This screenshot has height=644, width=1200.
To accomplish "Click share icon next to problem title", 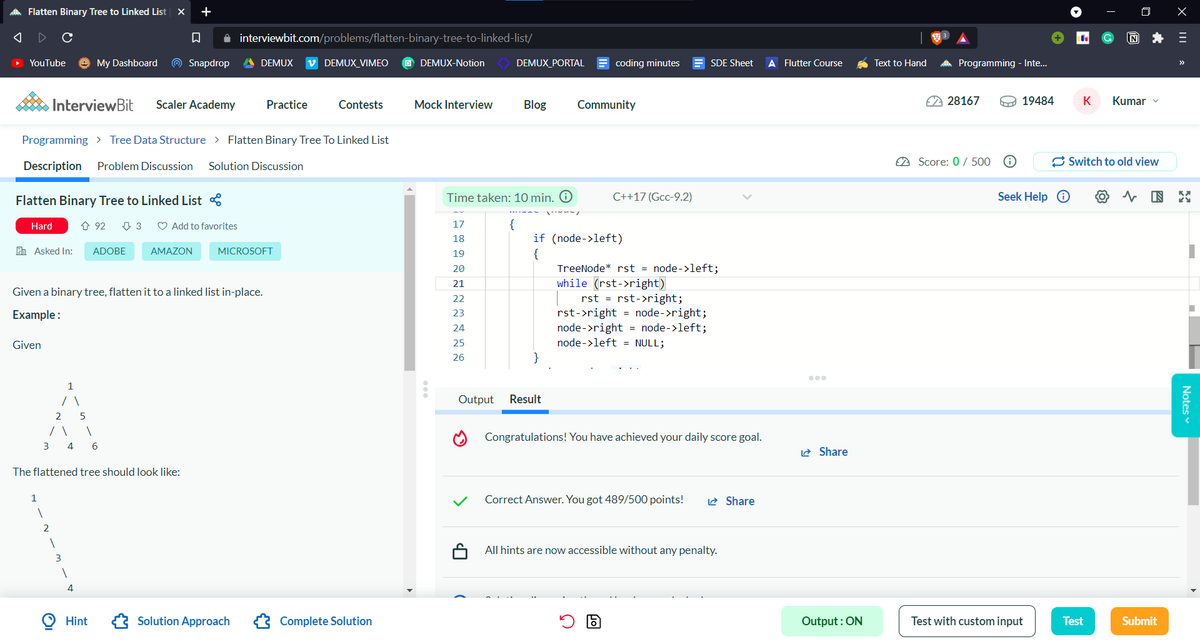I will (x=215, y=200).
